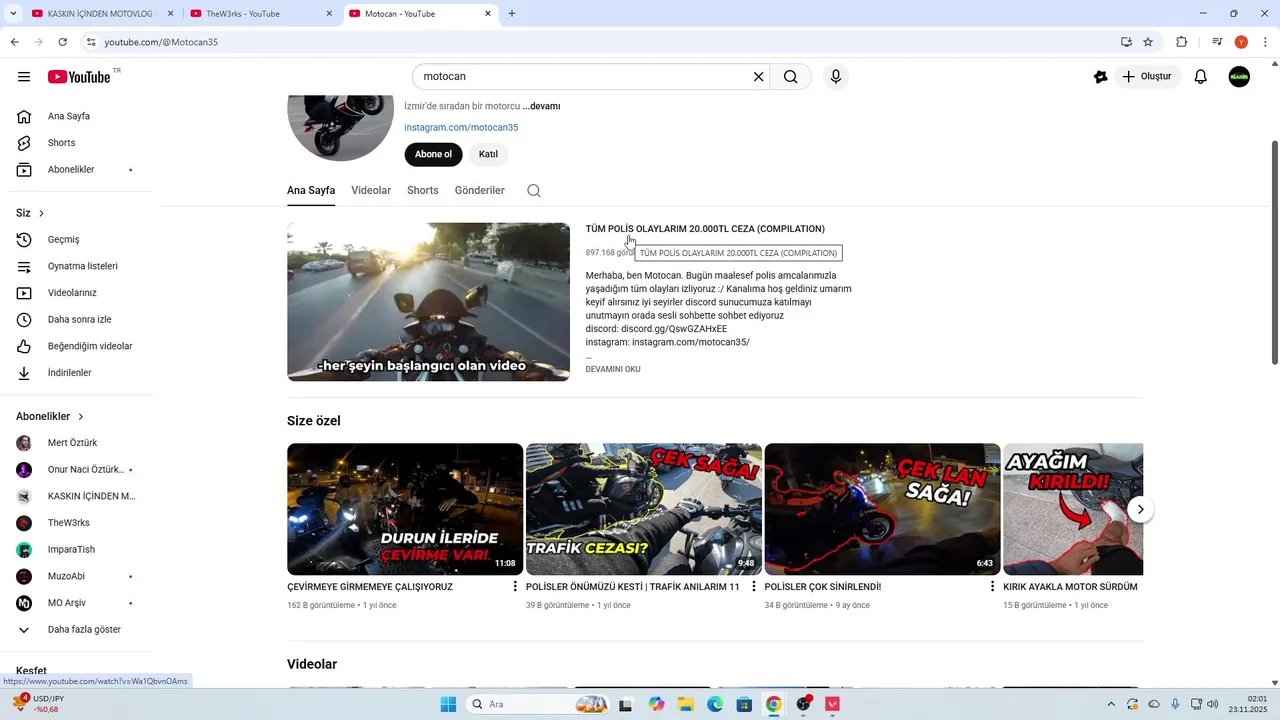Viewport: 1280px width, 720px height.
Task: Expand video description DEVAMINI OKU
Action: pyautogui.click(x=613, y=369)
